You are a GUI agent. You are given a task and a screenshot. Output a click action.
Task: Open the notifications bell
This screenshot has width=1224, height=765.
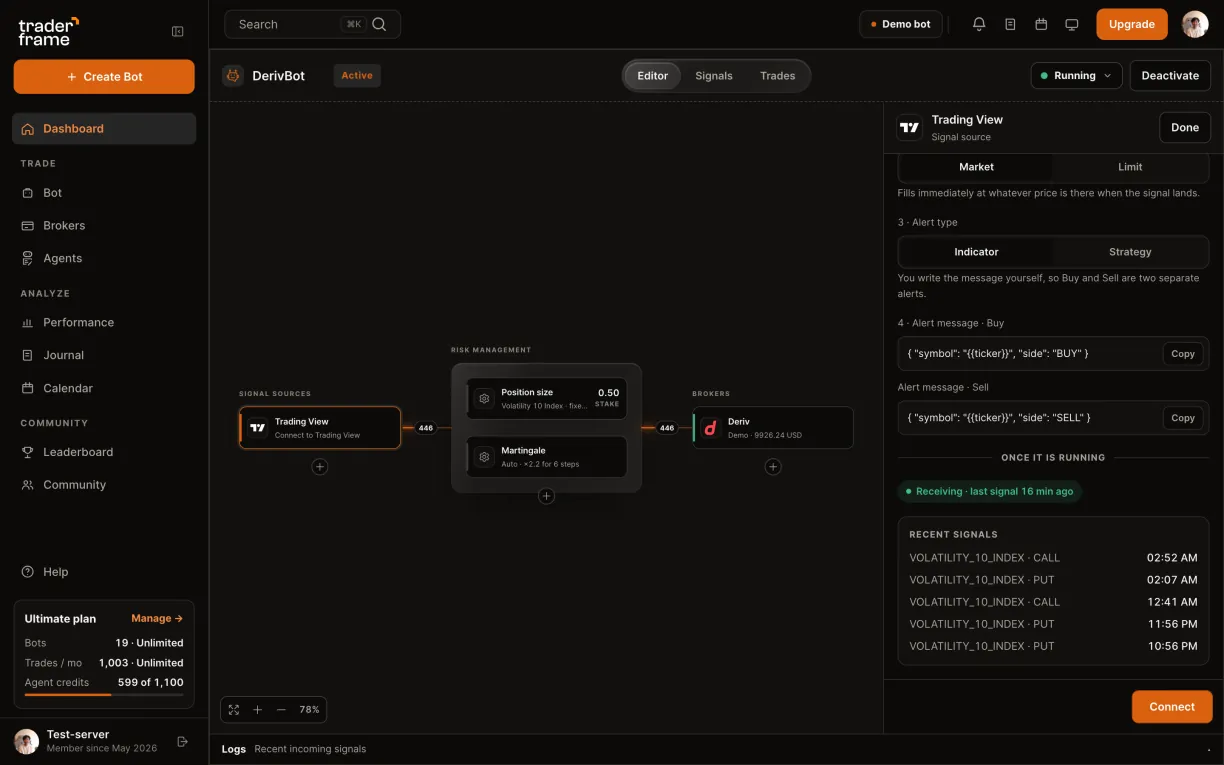(979, 24)
